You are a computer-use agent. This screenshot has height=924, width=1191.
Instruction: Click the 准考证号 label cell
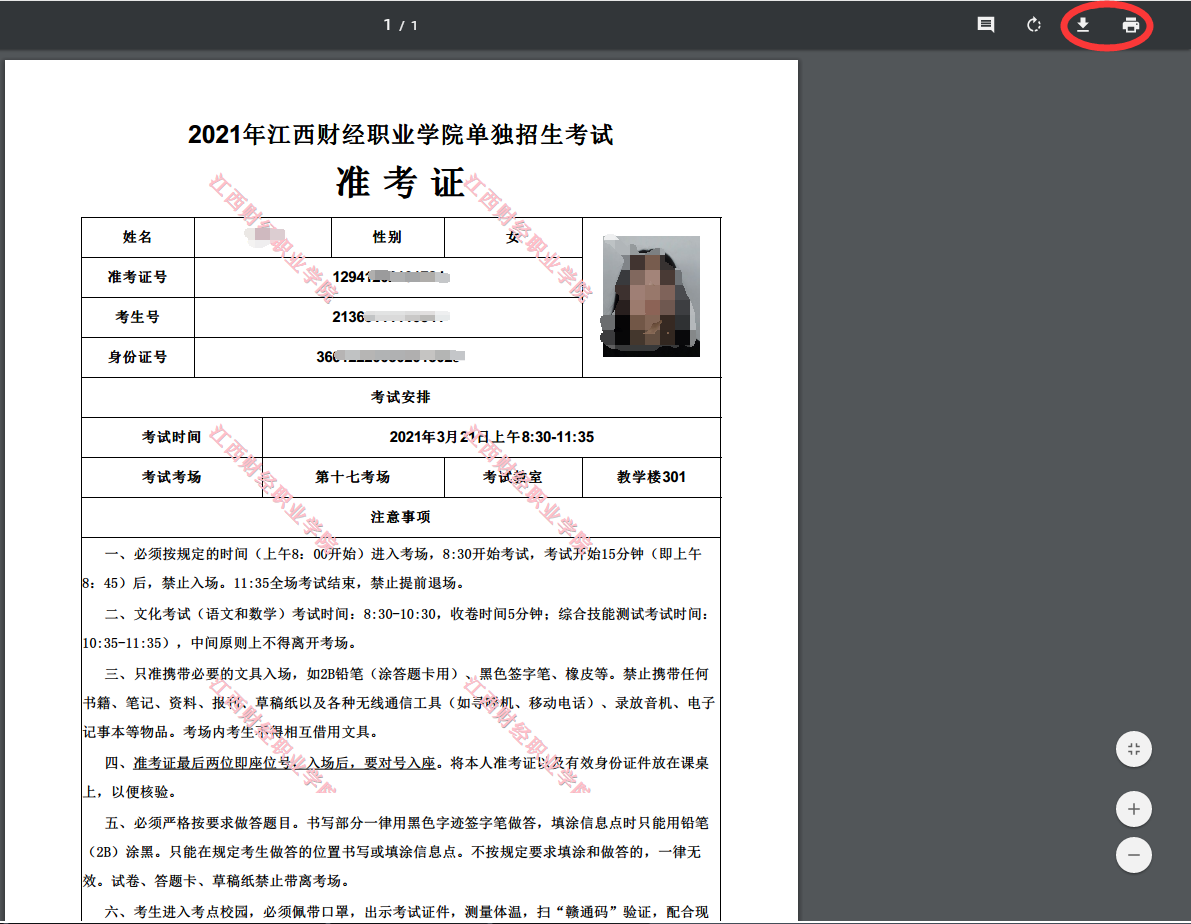click(x=138, y=277)
